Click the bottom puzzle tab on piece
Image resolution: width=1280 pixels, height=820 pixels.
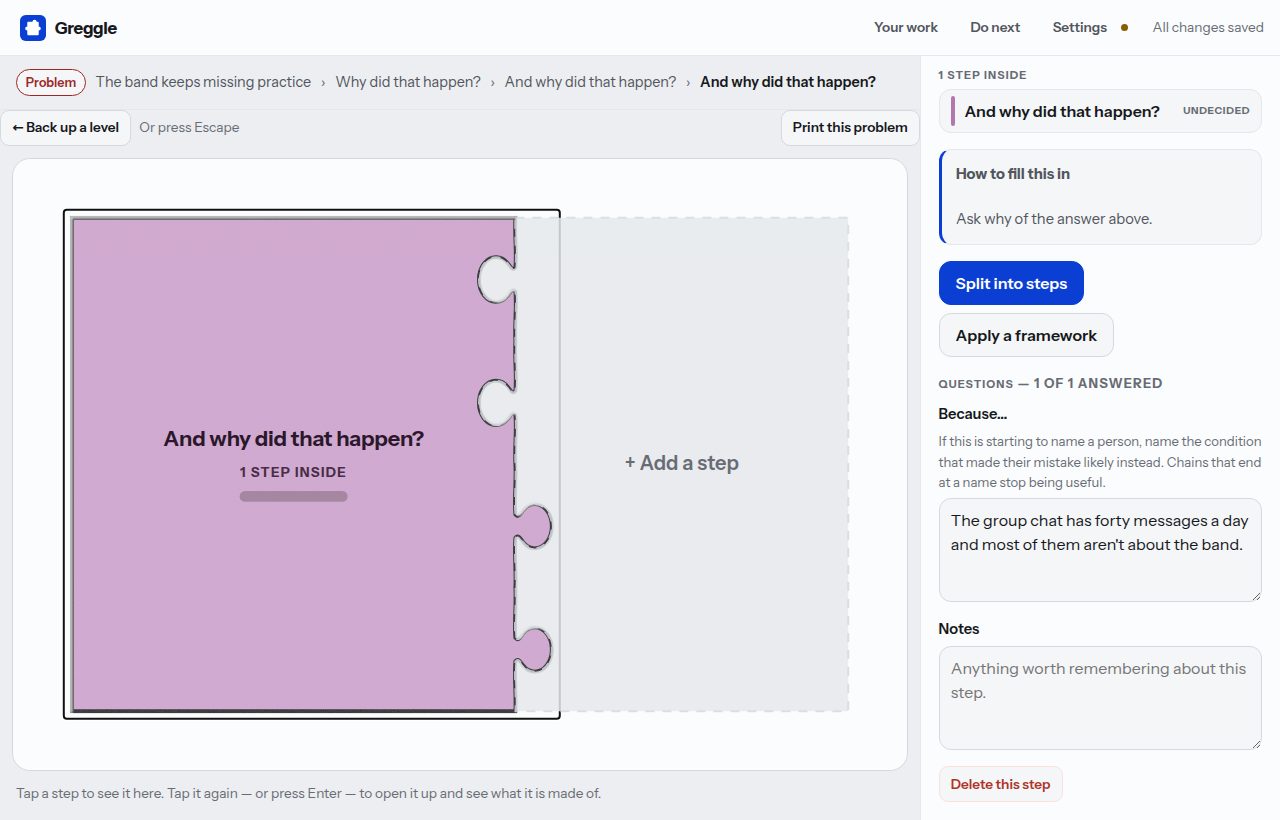tap(533, 650)
